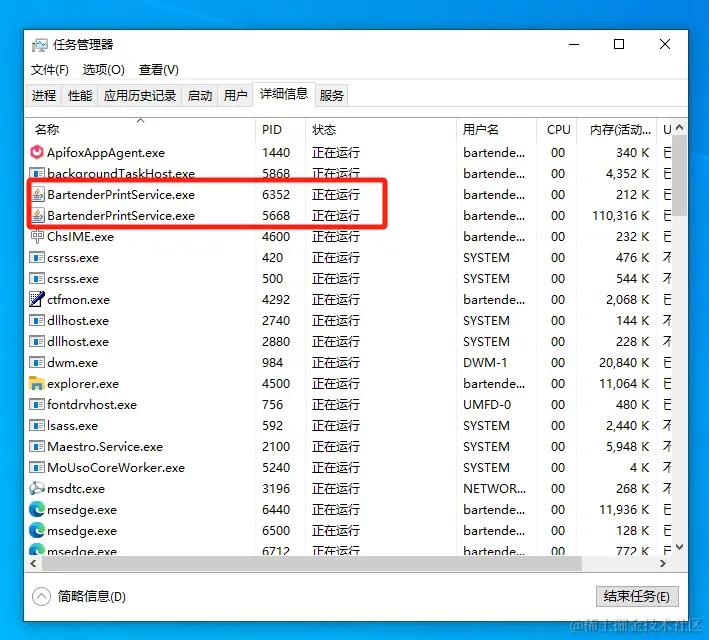Click the horizontal scrollbar right arrow
The height and width of the screenshot is (640, 709).
coord(663,564)
